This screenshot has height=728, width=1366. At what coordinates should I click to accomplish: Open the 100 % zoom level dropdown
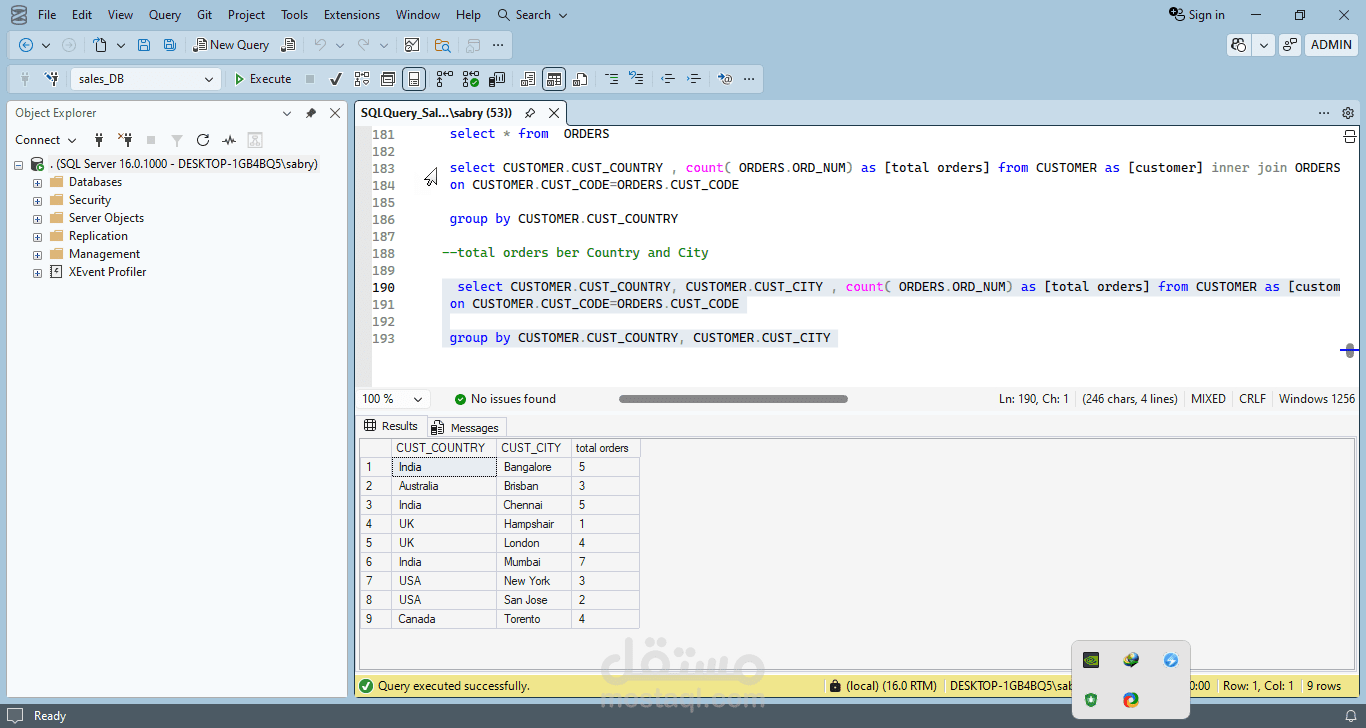[x=417, y=399]
